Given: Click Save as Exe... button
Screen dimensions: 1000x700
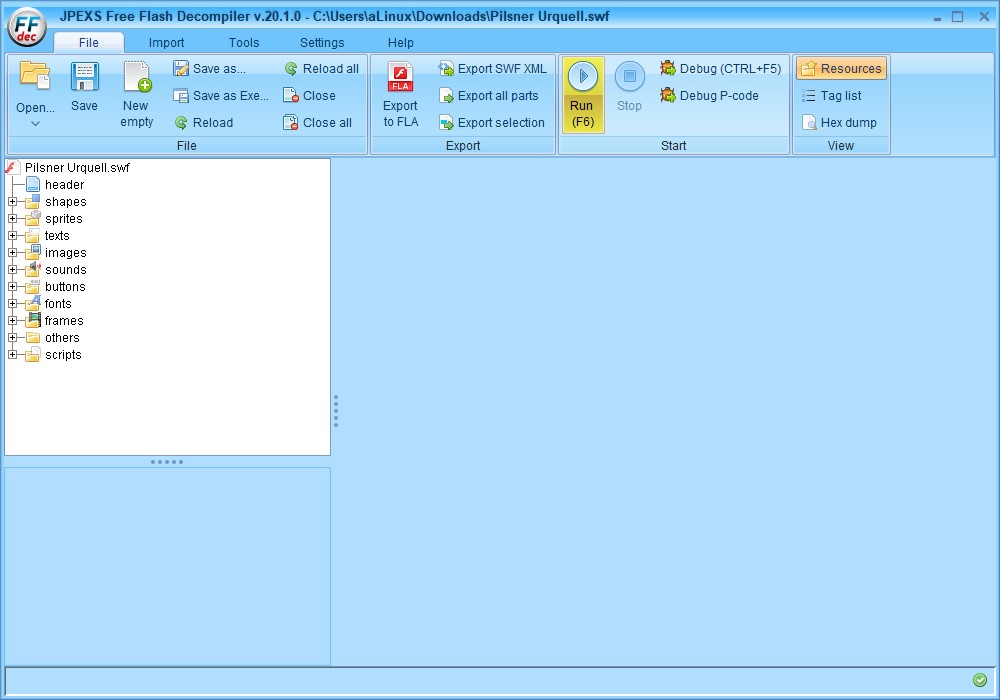Looking at the screenshot, I should pyautogui.click(x=221, y=96).
